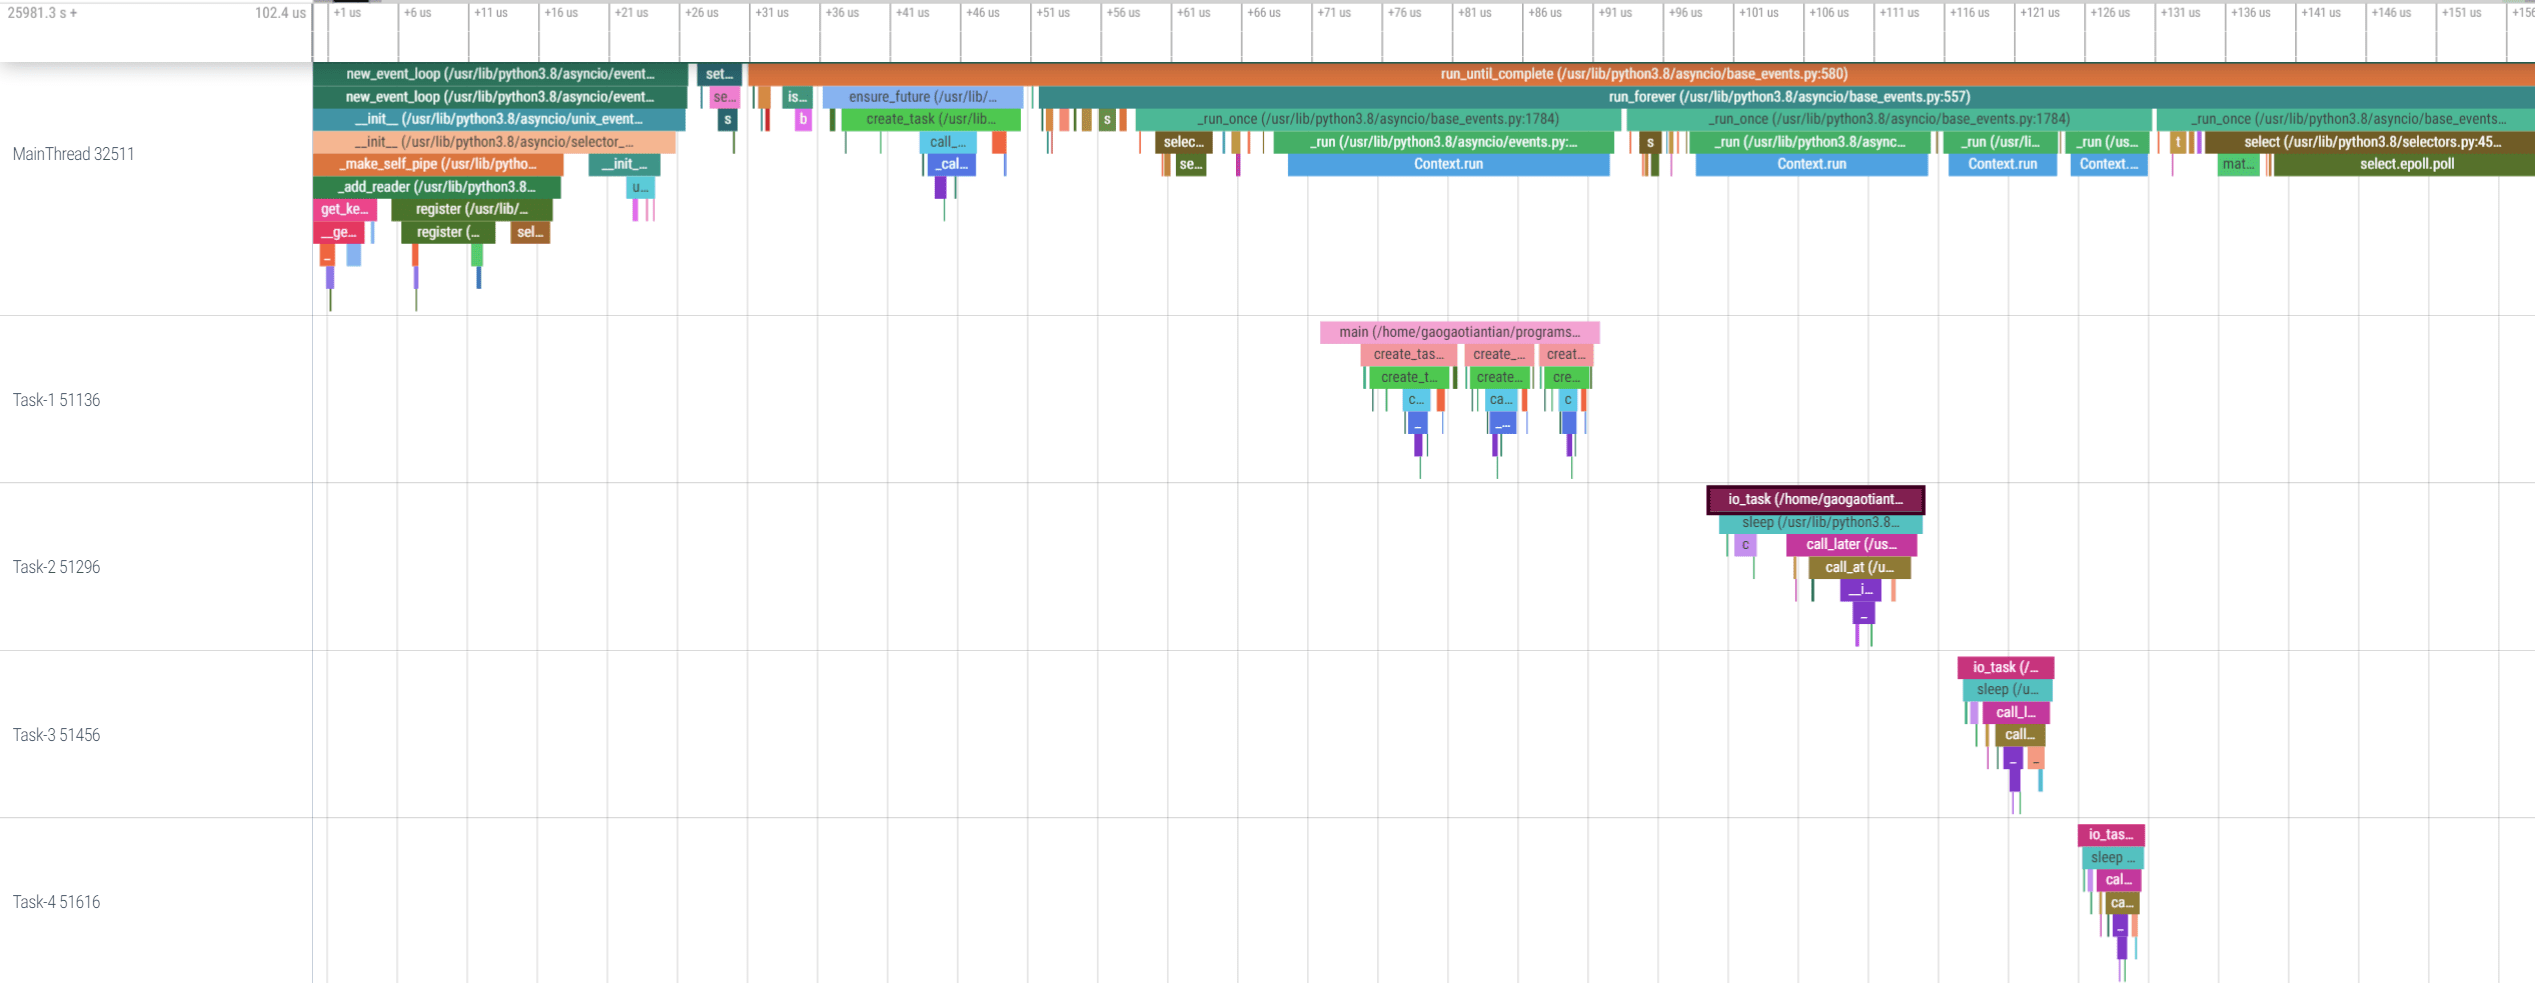This screenshot has width=2535, height=983.
Task: Select the run_until_complete span in MainThread
Action: pos(1640,74)
